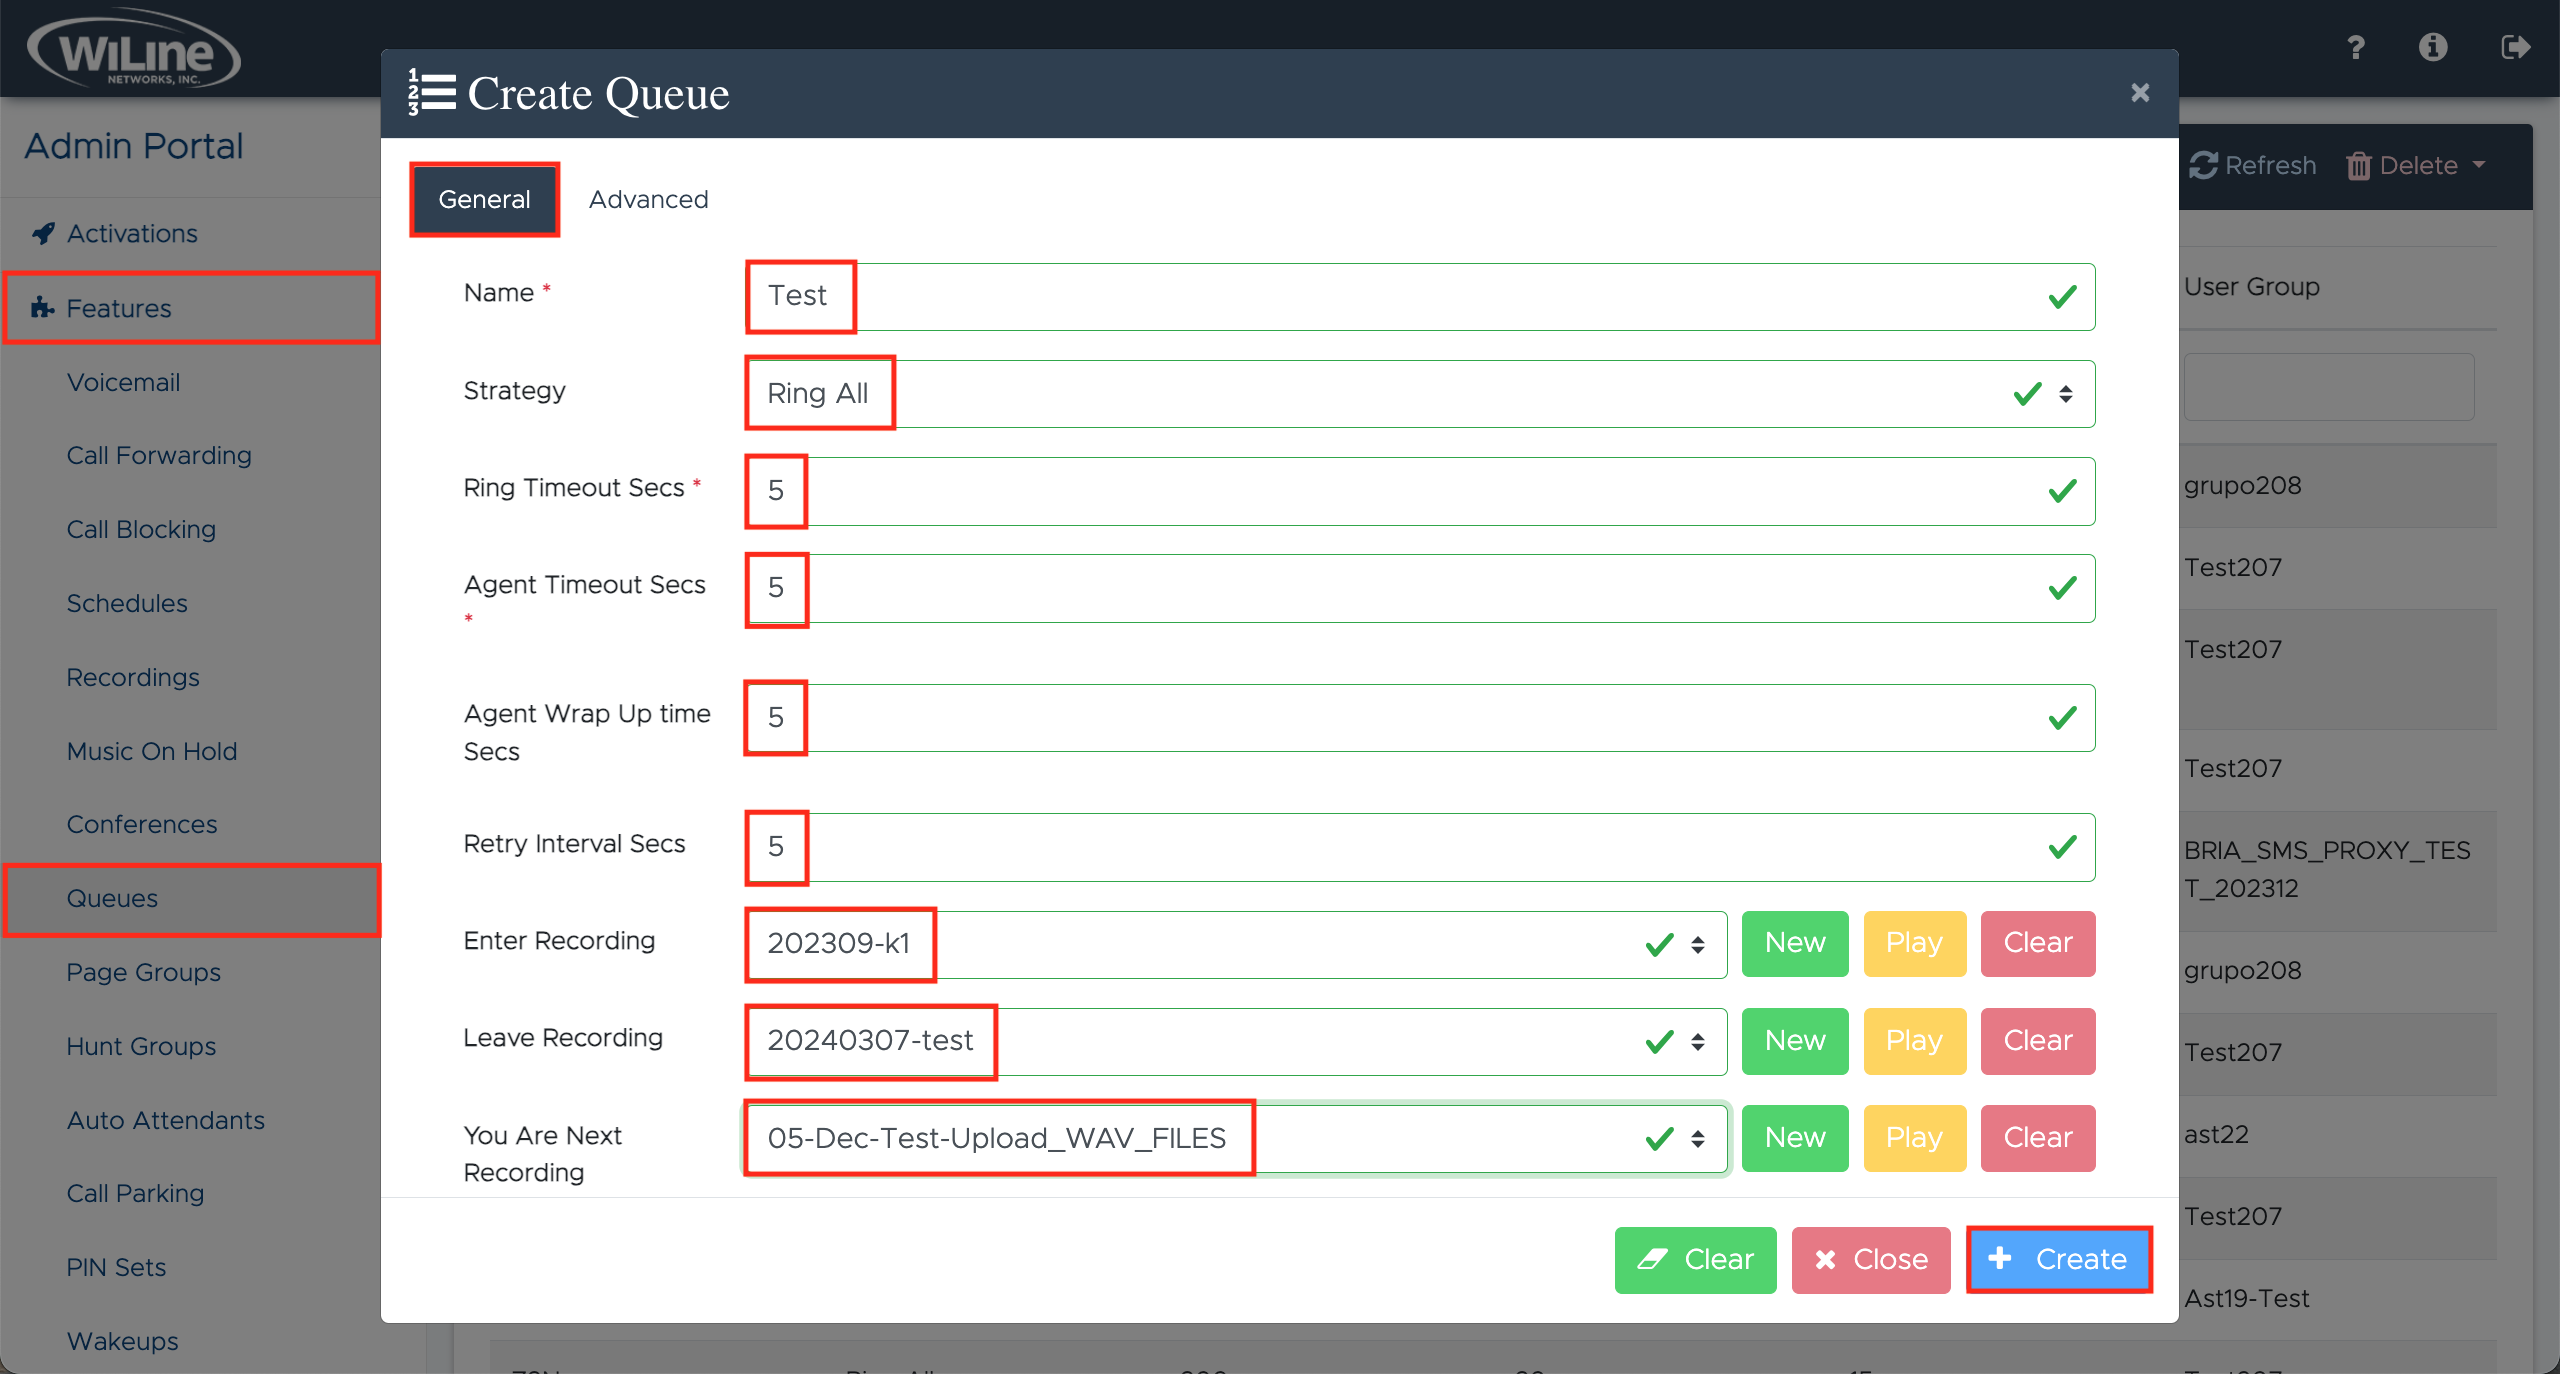Click the info circle icon
Screen dimensions: 2560x1374
pos(2433,47)
